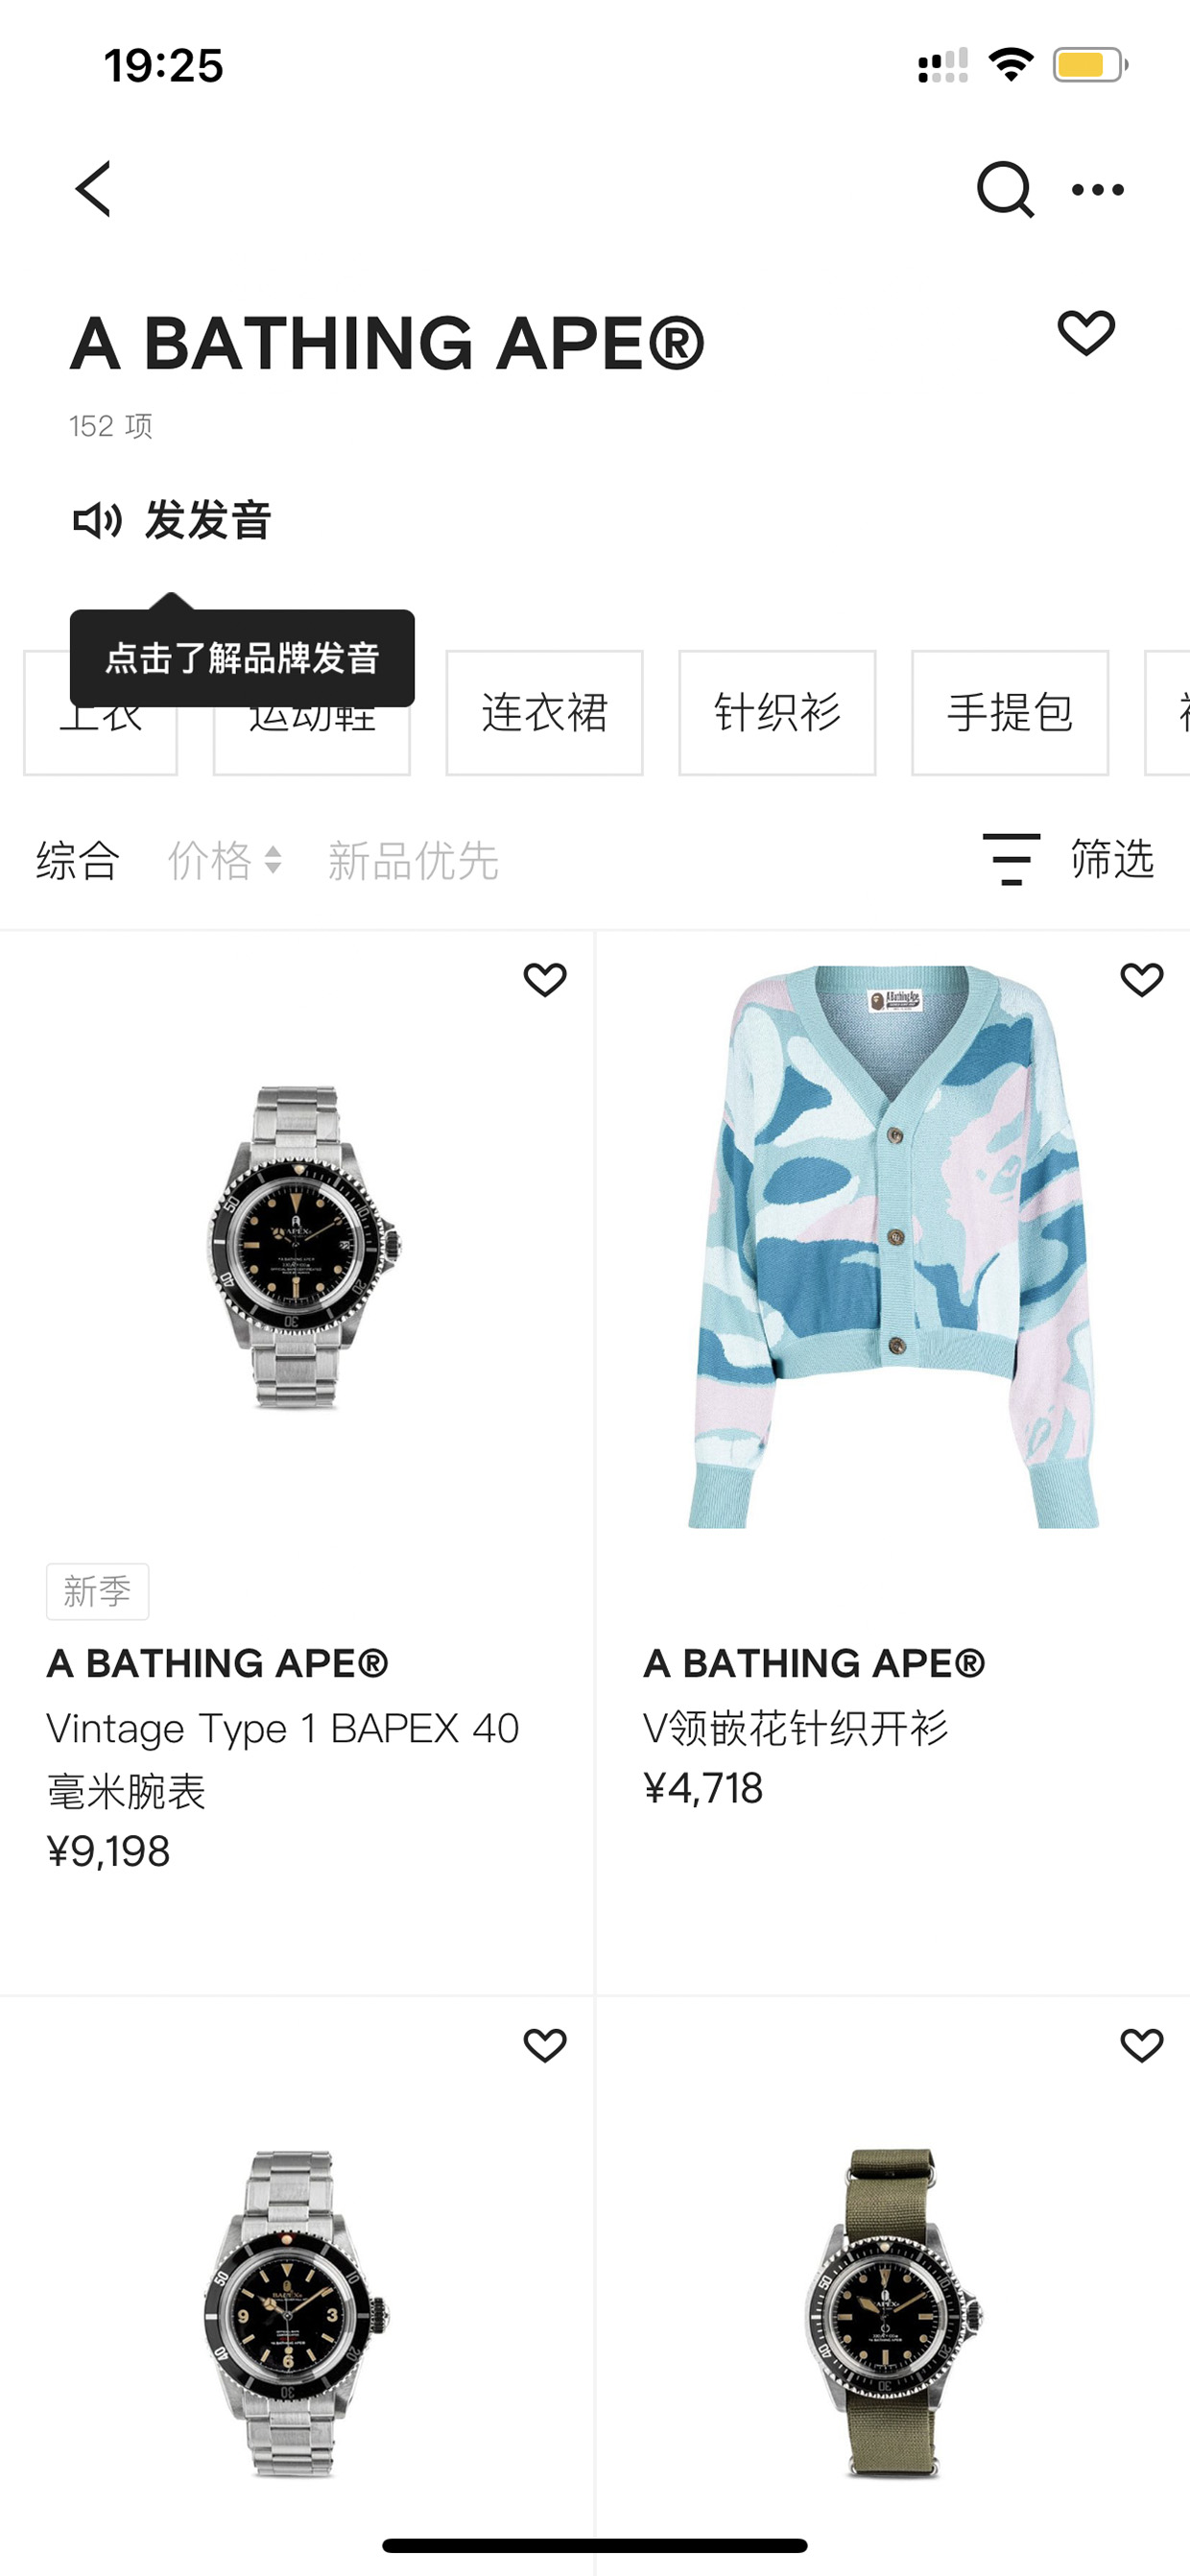
Task: Wishlist the Vintage Type 1 BAPEX watch
Action: [x=545, y=980]
